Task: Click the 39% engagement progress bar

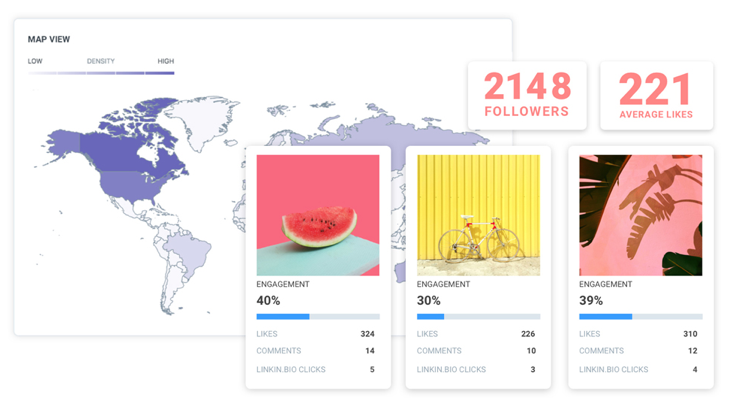Action: click(641, 316)
